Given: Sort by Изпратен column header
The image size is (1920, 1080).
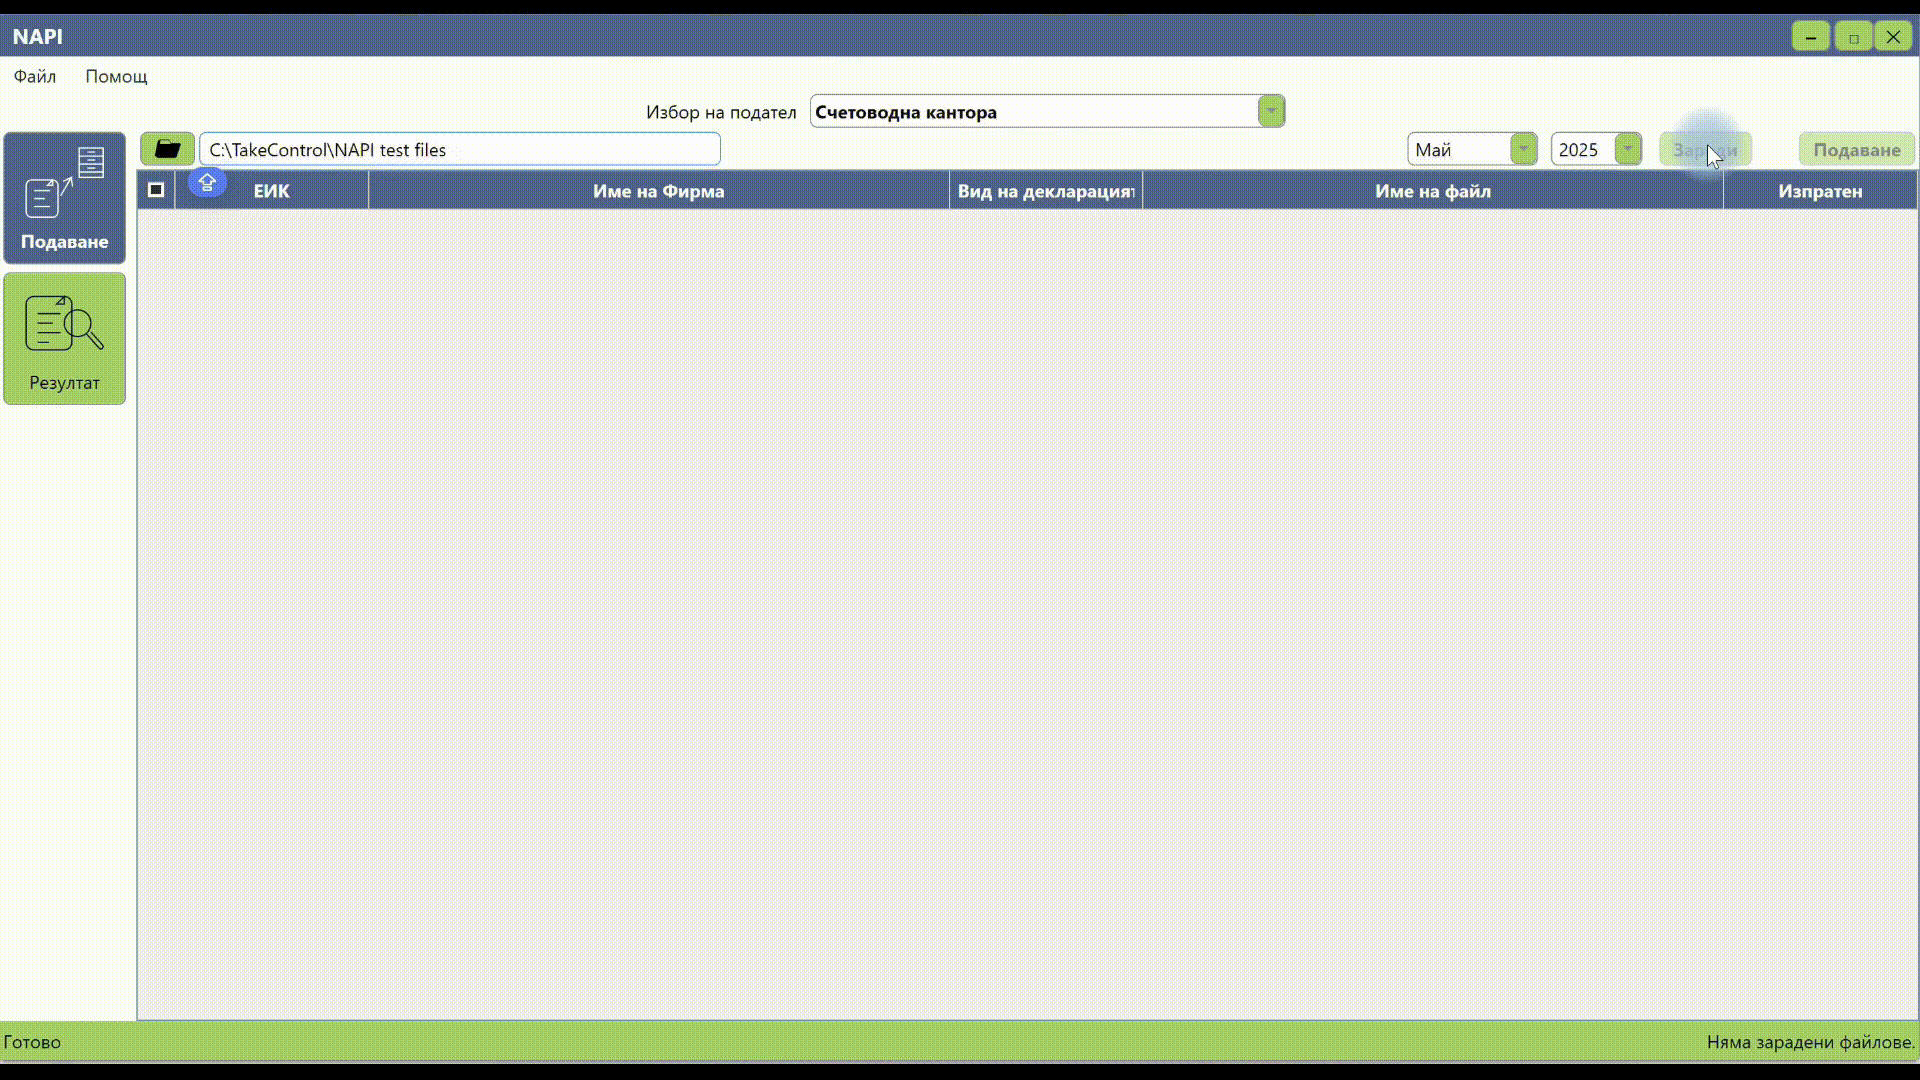Looking at the screenshot, I should (1820, 191).
